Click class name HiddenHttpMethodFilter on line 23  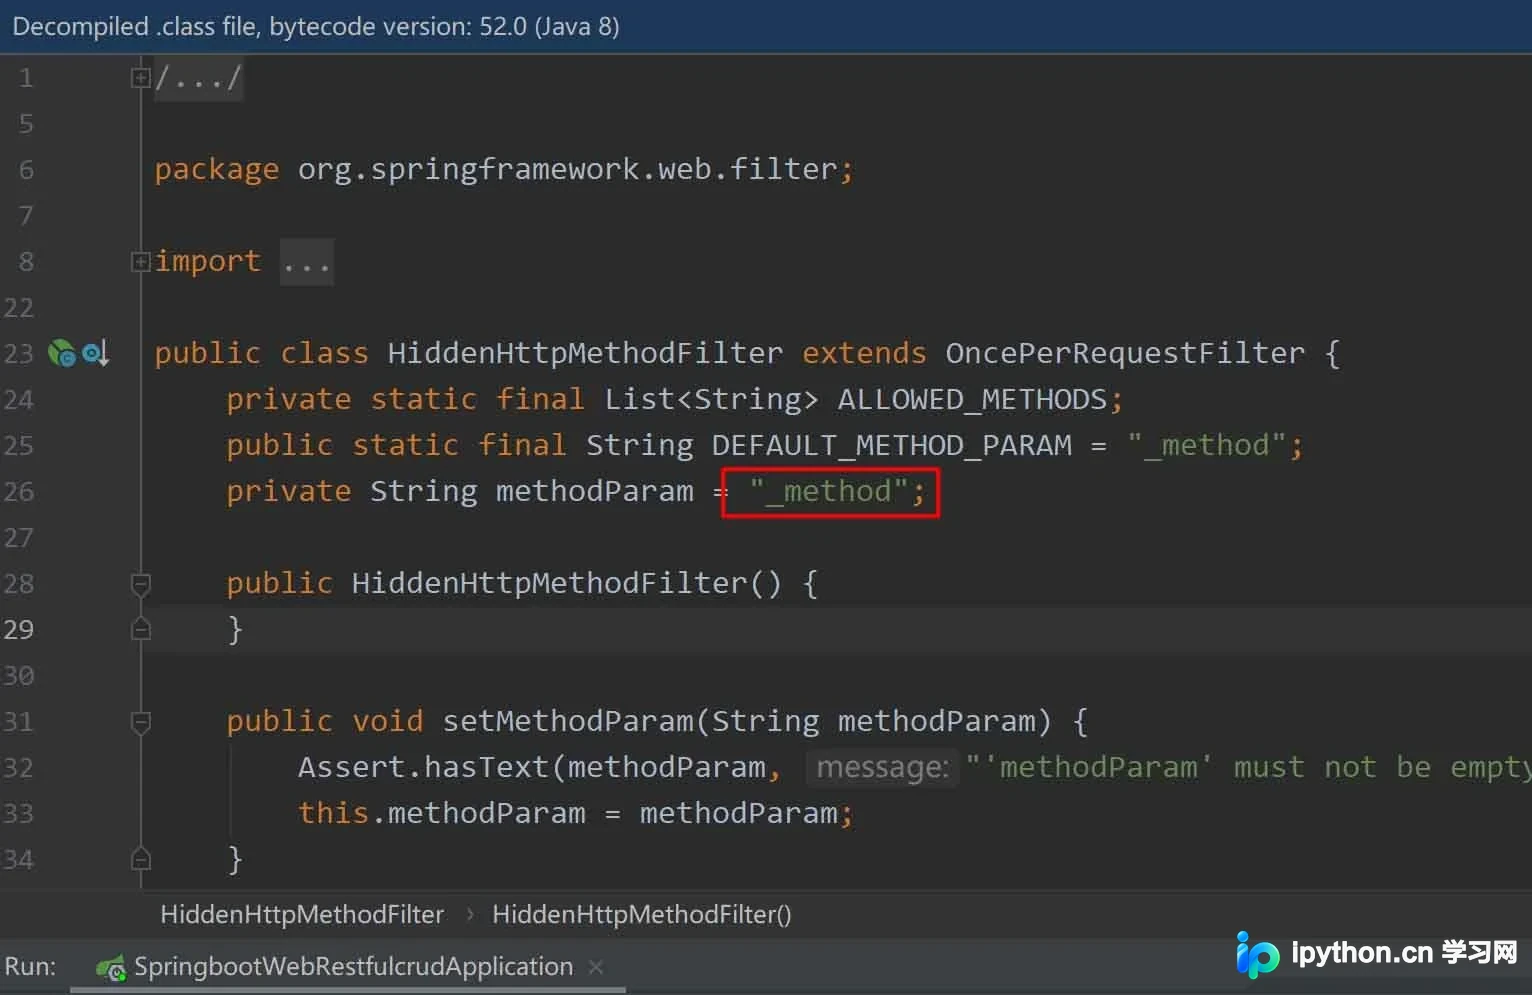click(585, 353)
